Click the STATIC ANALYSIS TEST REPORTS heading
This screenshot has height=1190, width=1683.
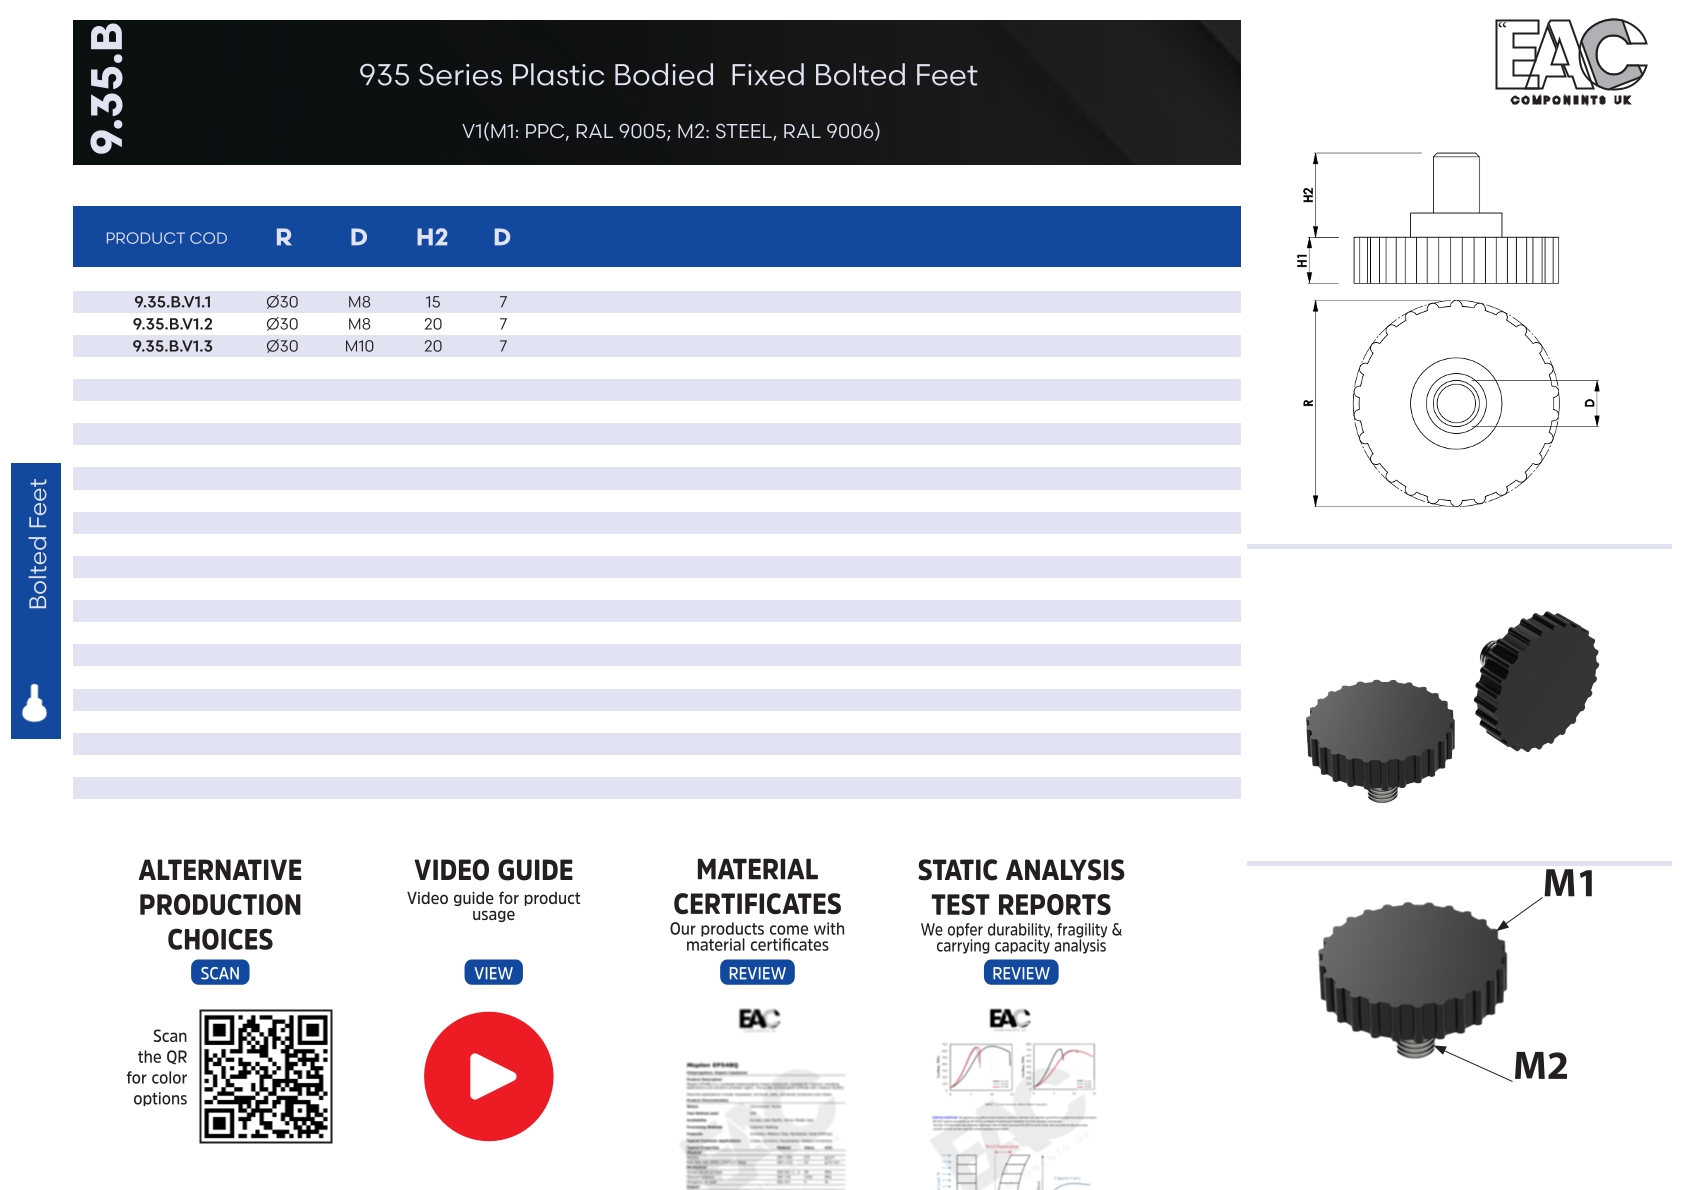click(1021, 888)
